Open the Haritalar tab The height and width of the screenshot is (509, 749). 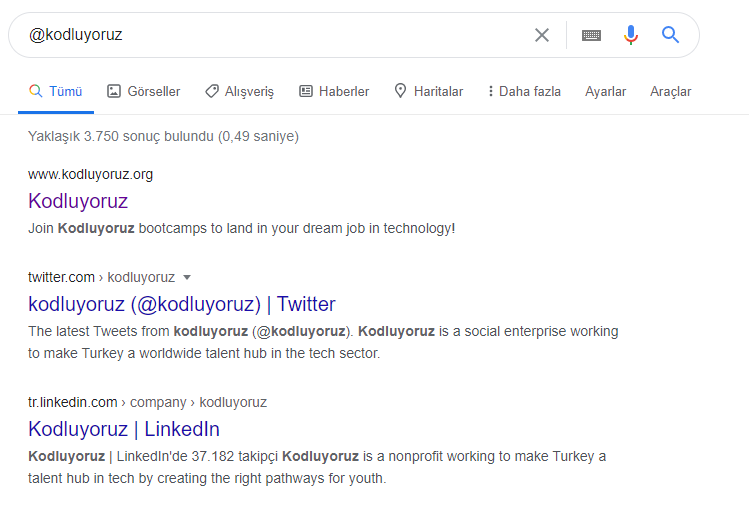coord(428,91)
